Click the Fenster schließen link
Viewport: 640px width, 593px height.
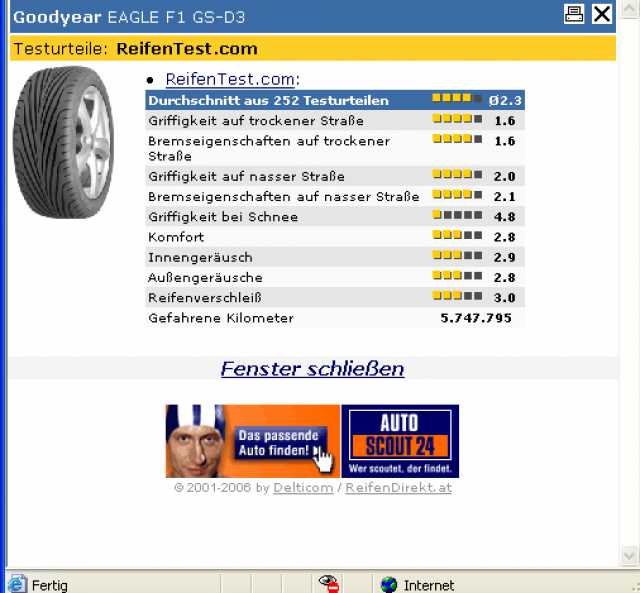tap(313, 369)
